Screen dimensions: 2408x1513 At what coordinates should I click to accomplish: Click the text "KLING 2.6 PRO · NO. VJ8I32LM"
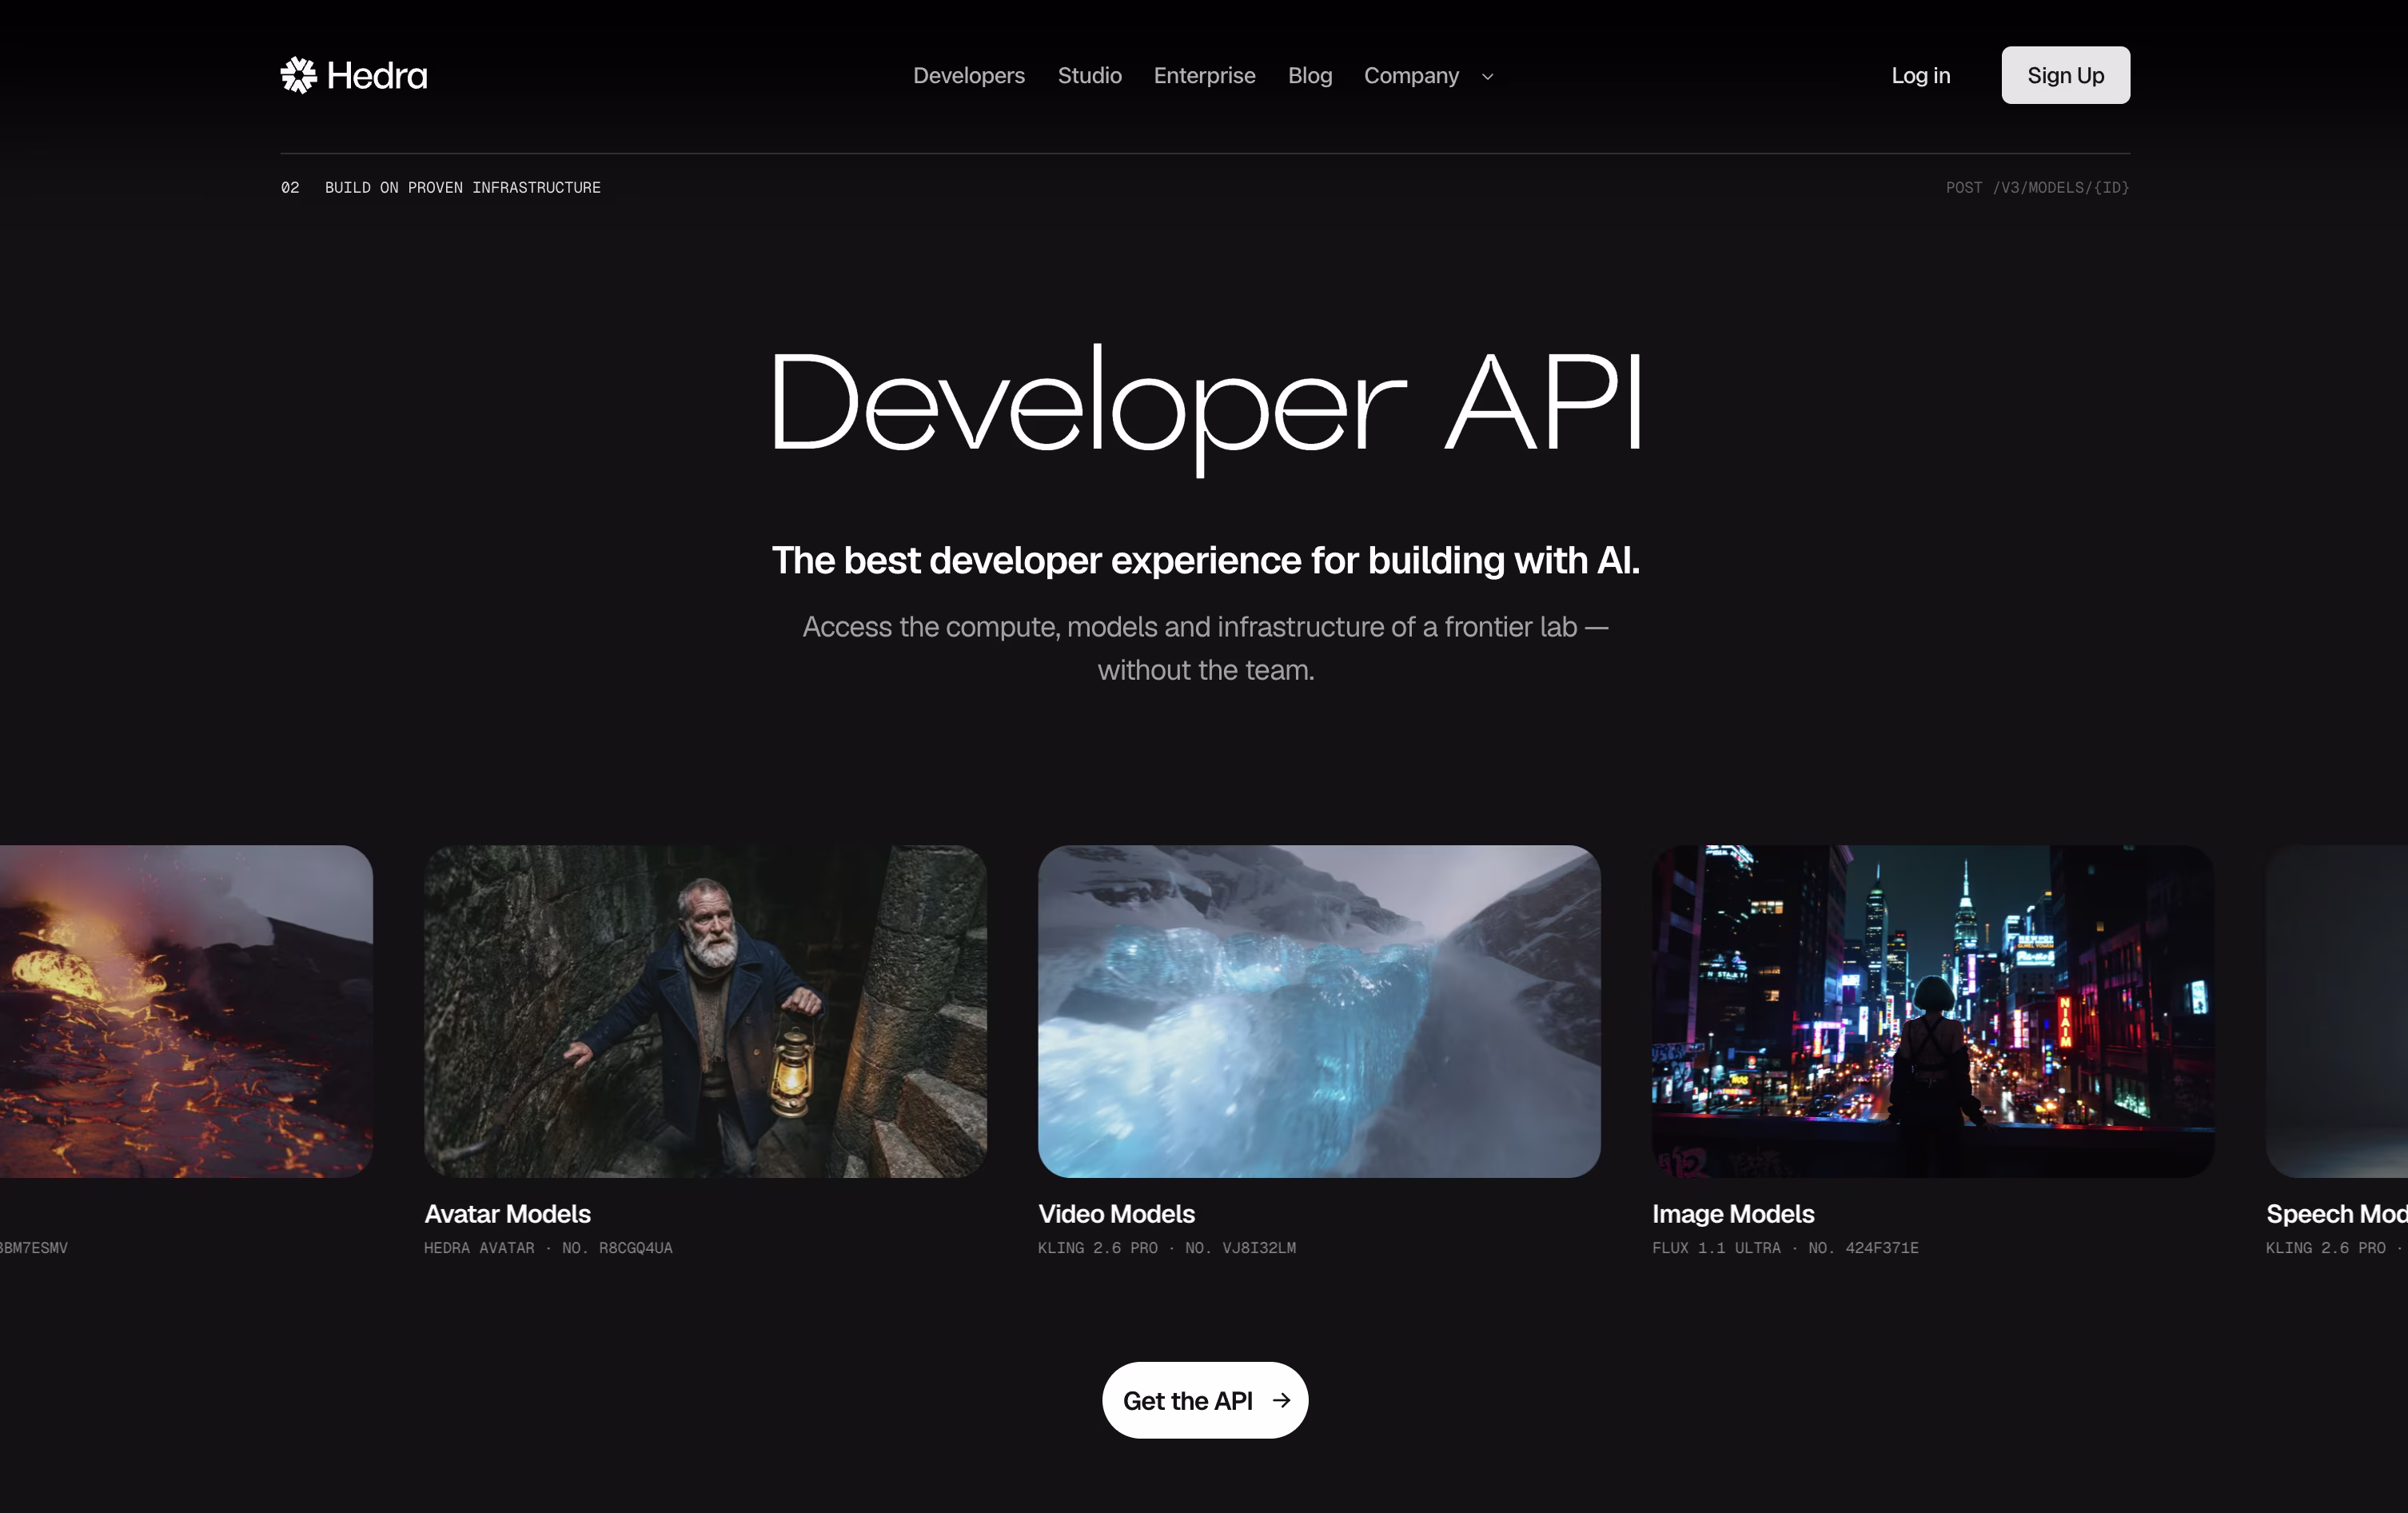pos(1167,1248)
